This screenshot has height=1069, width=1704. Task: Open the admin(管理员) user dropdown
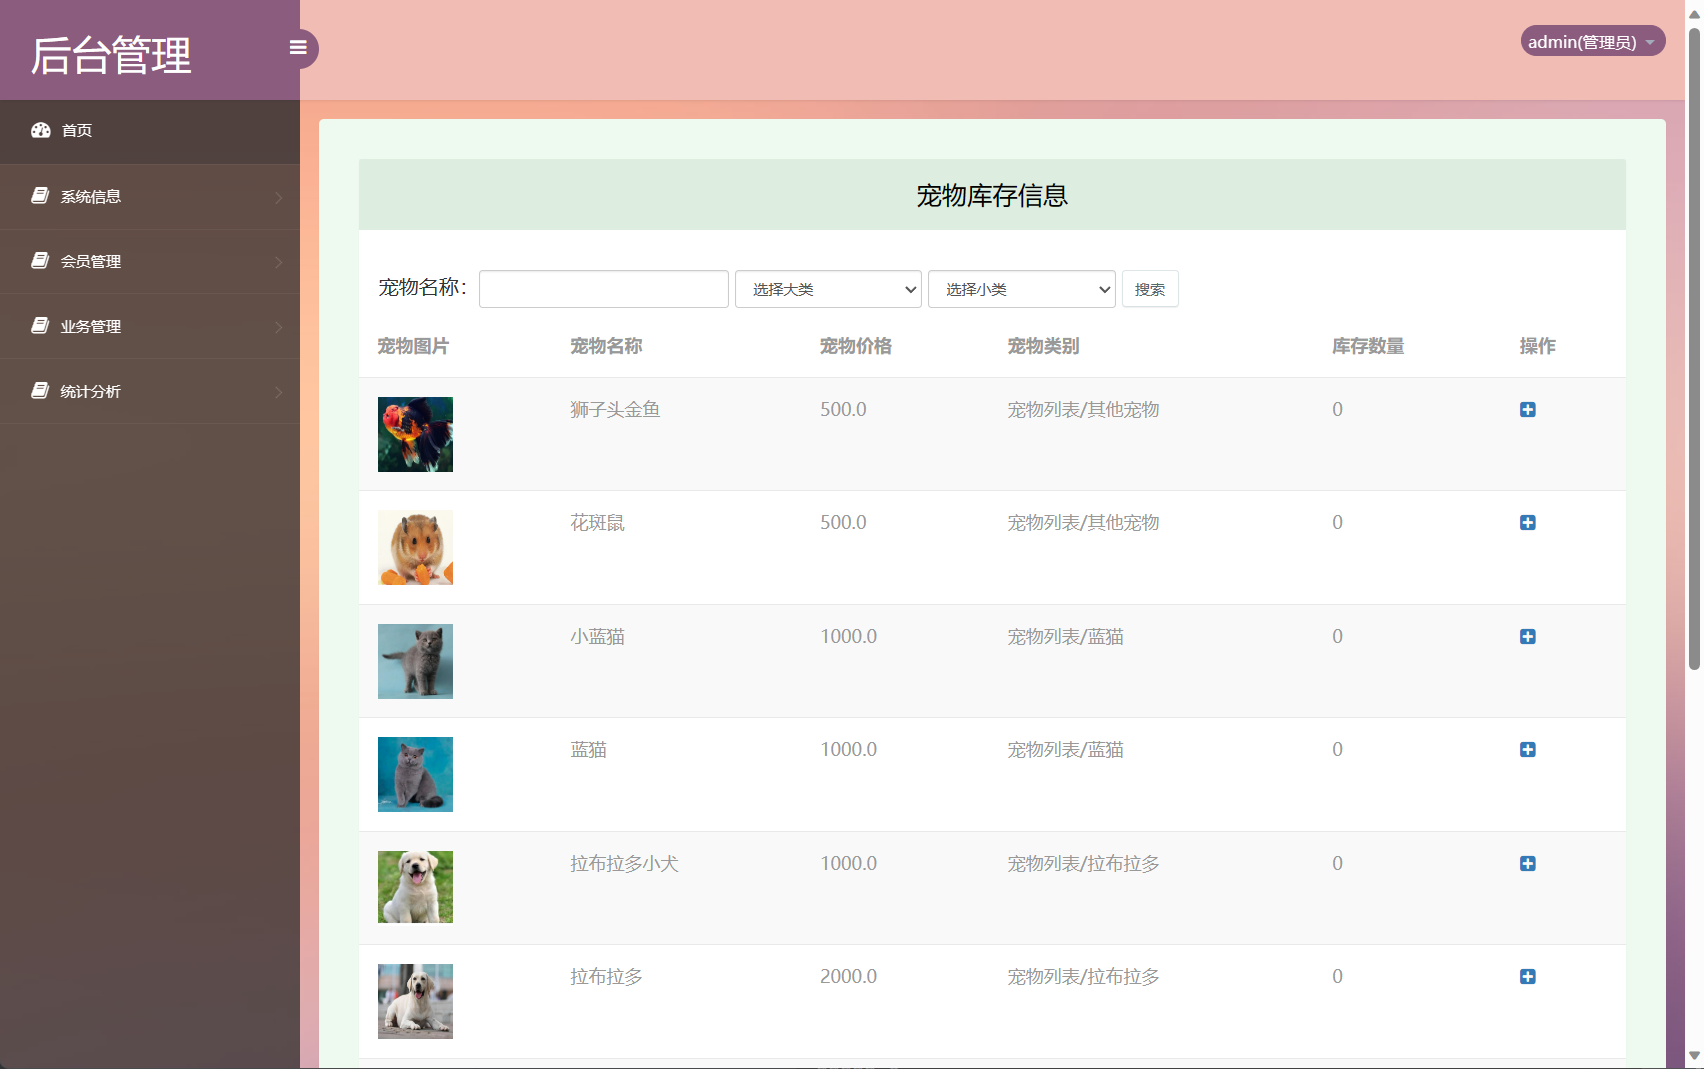coord(1593,41)
